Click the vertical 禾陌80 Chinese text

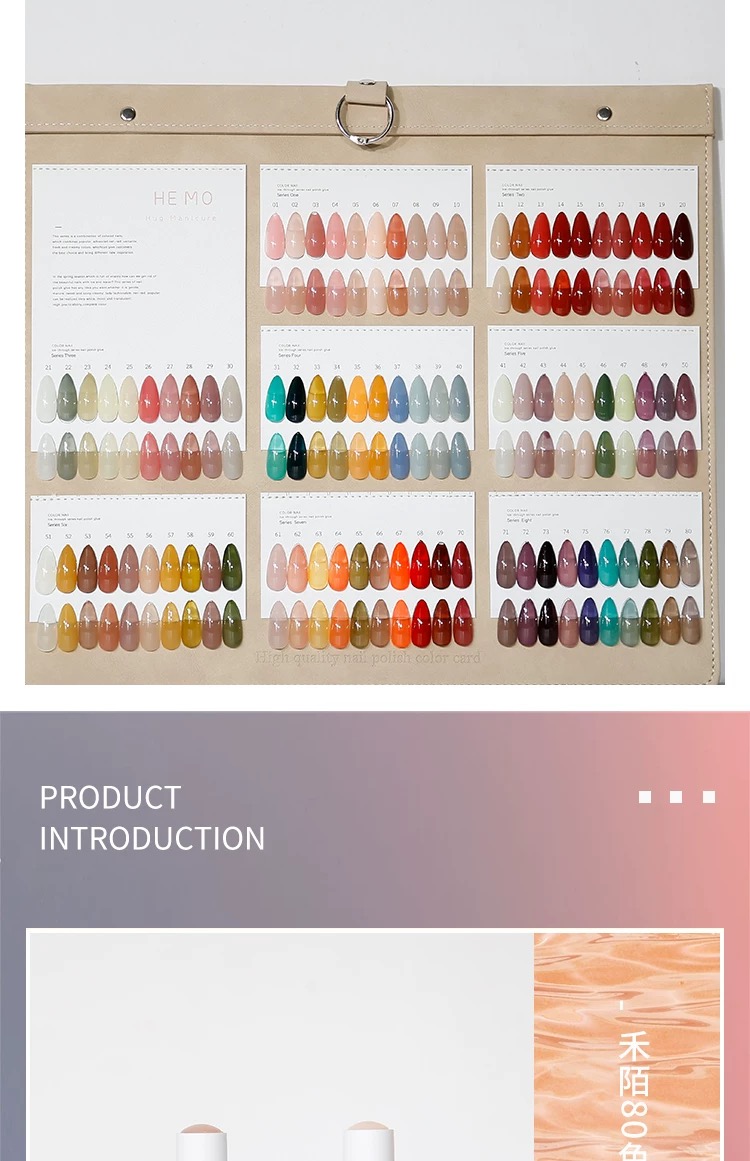point(634,1081)
